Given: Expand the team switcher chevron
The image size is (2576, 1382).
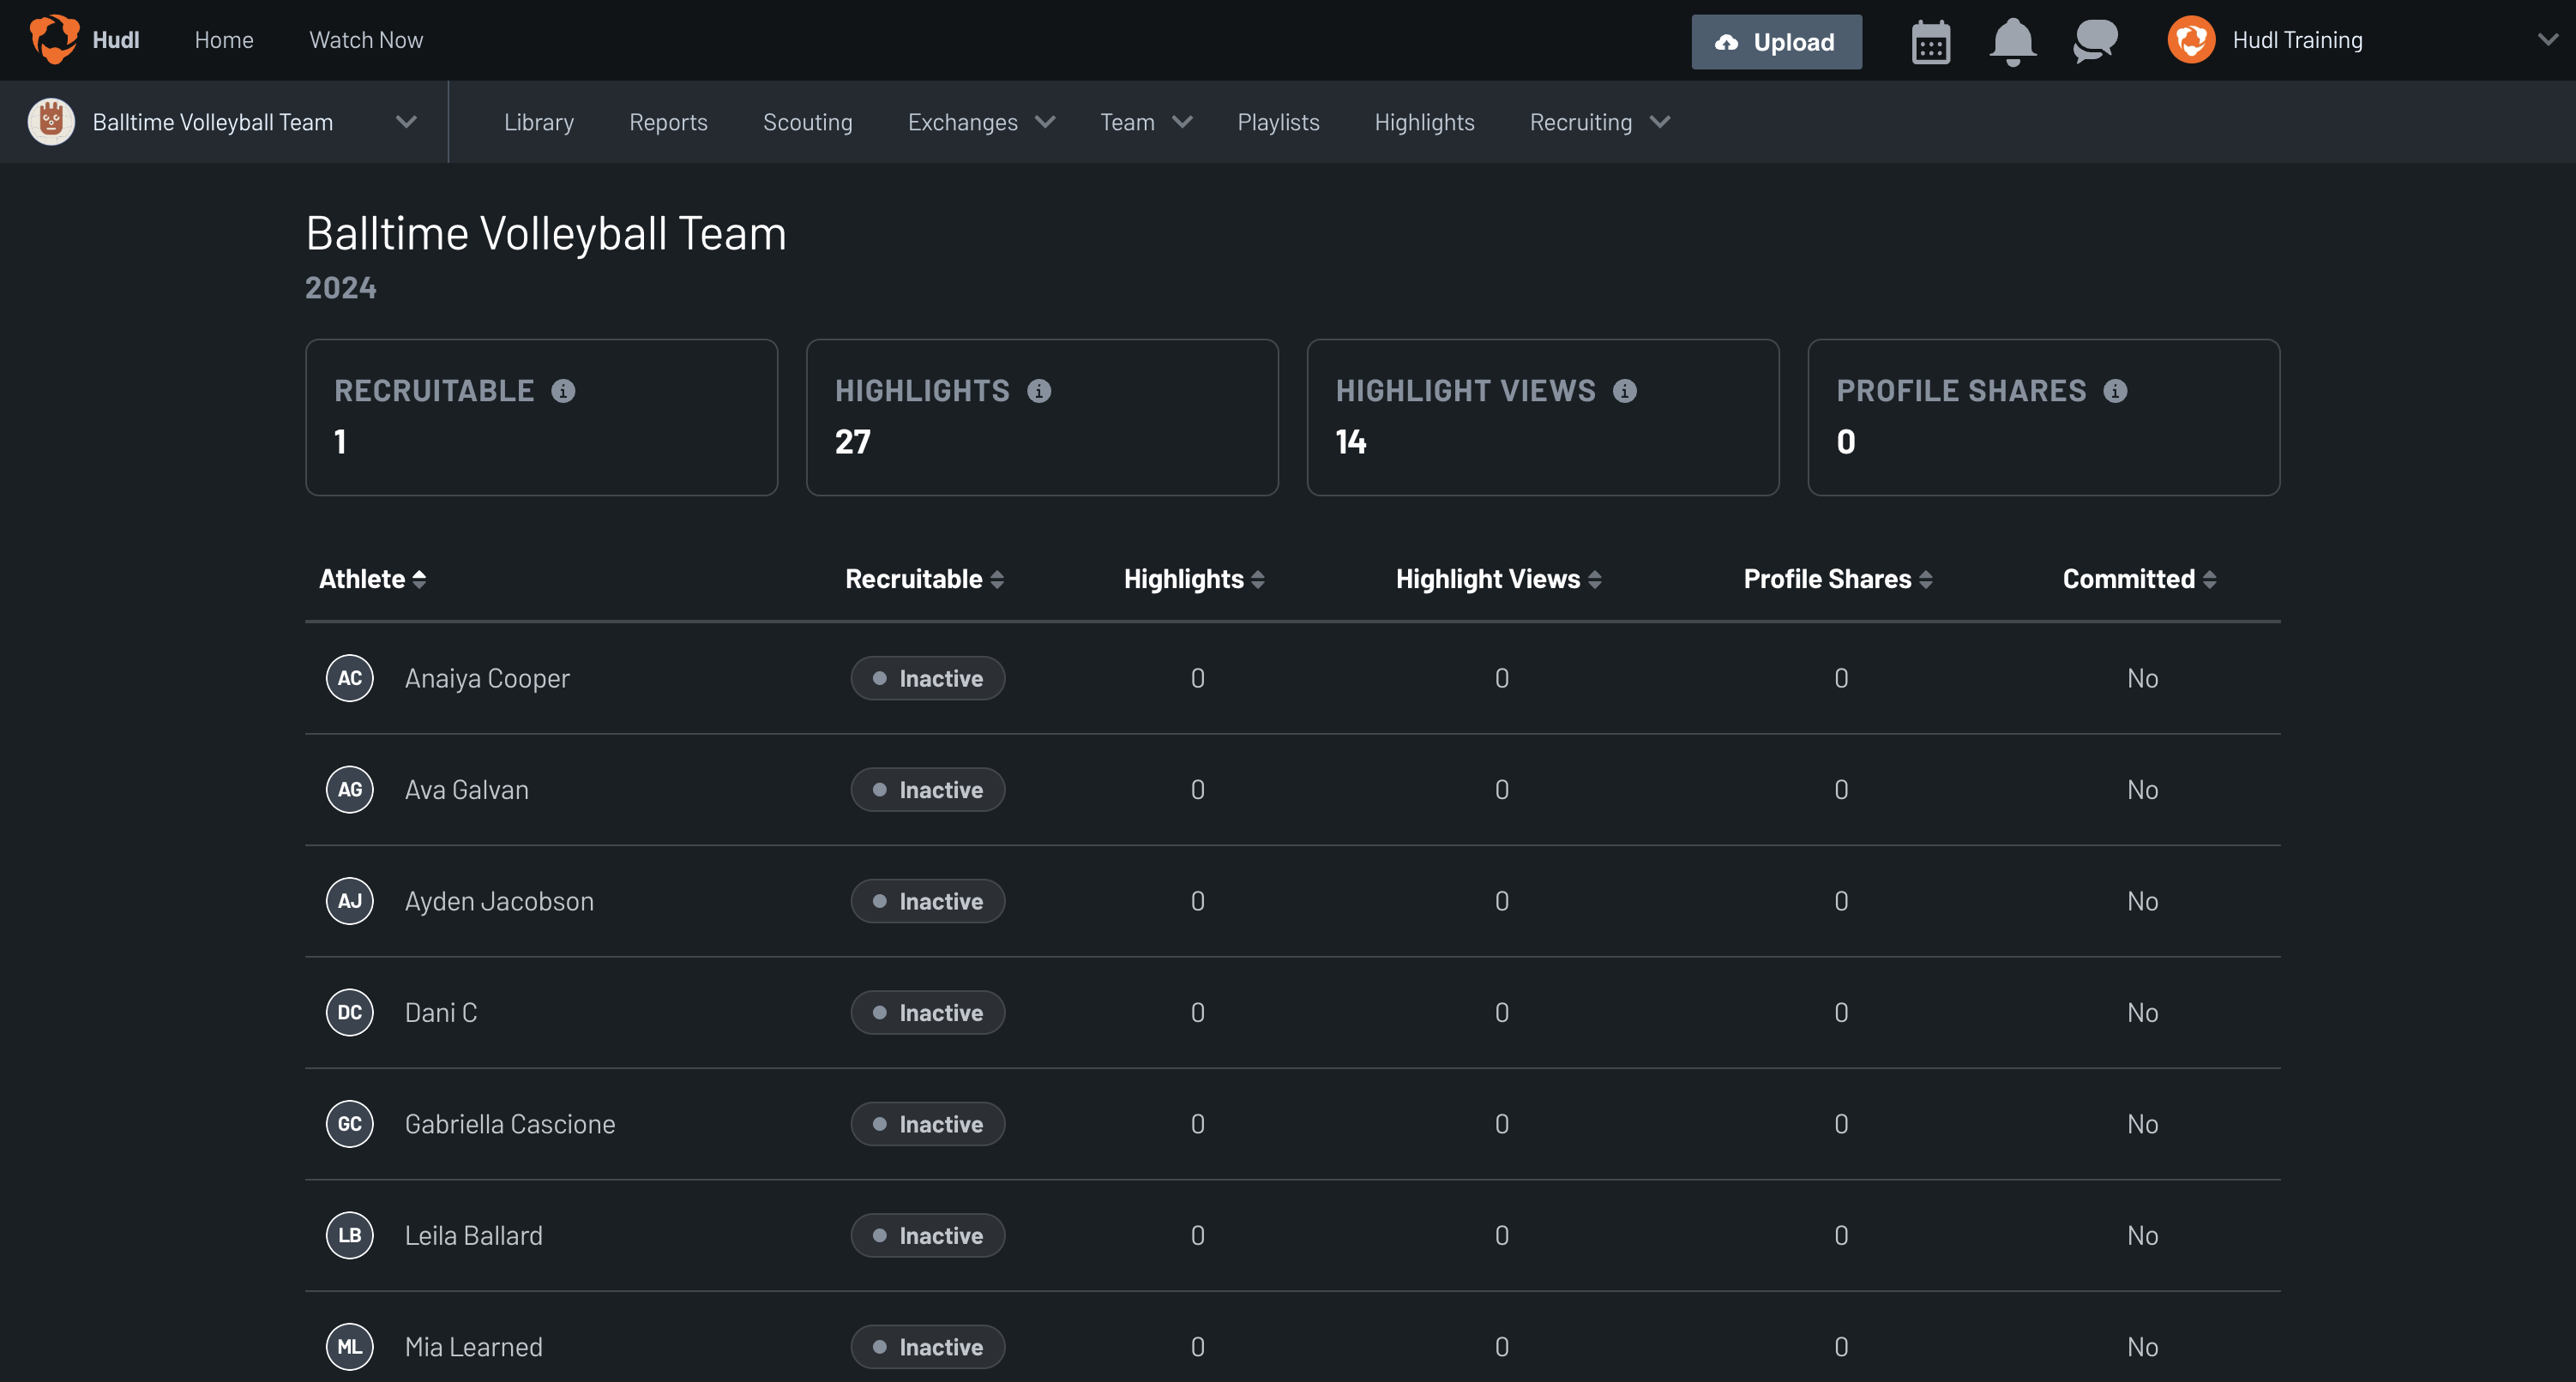Looking at the screenshot, I should pyautogui.click(x=406, y=122).
